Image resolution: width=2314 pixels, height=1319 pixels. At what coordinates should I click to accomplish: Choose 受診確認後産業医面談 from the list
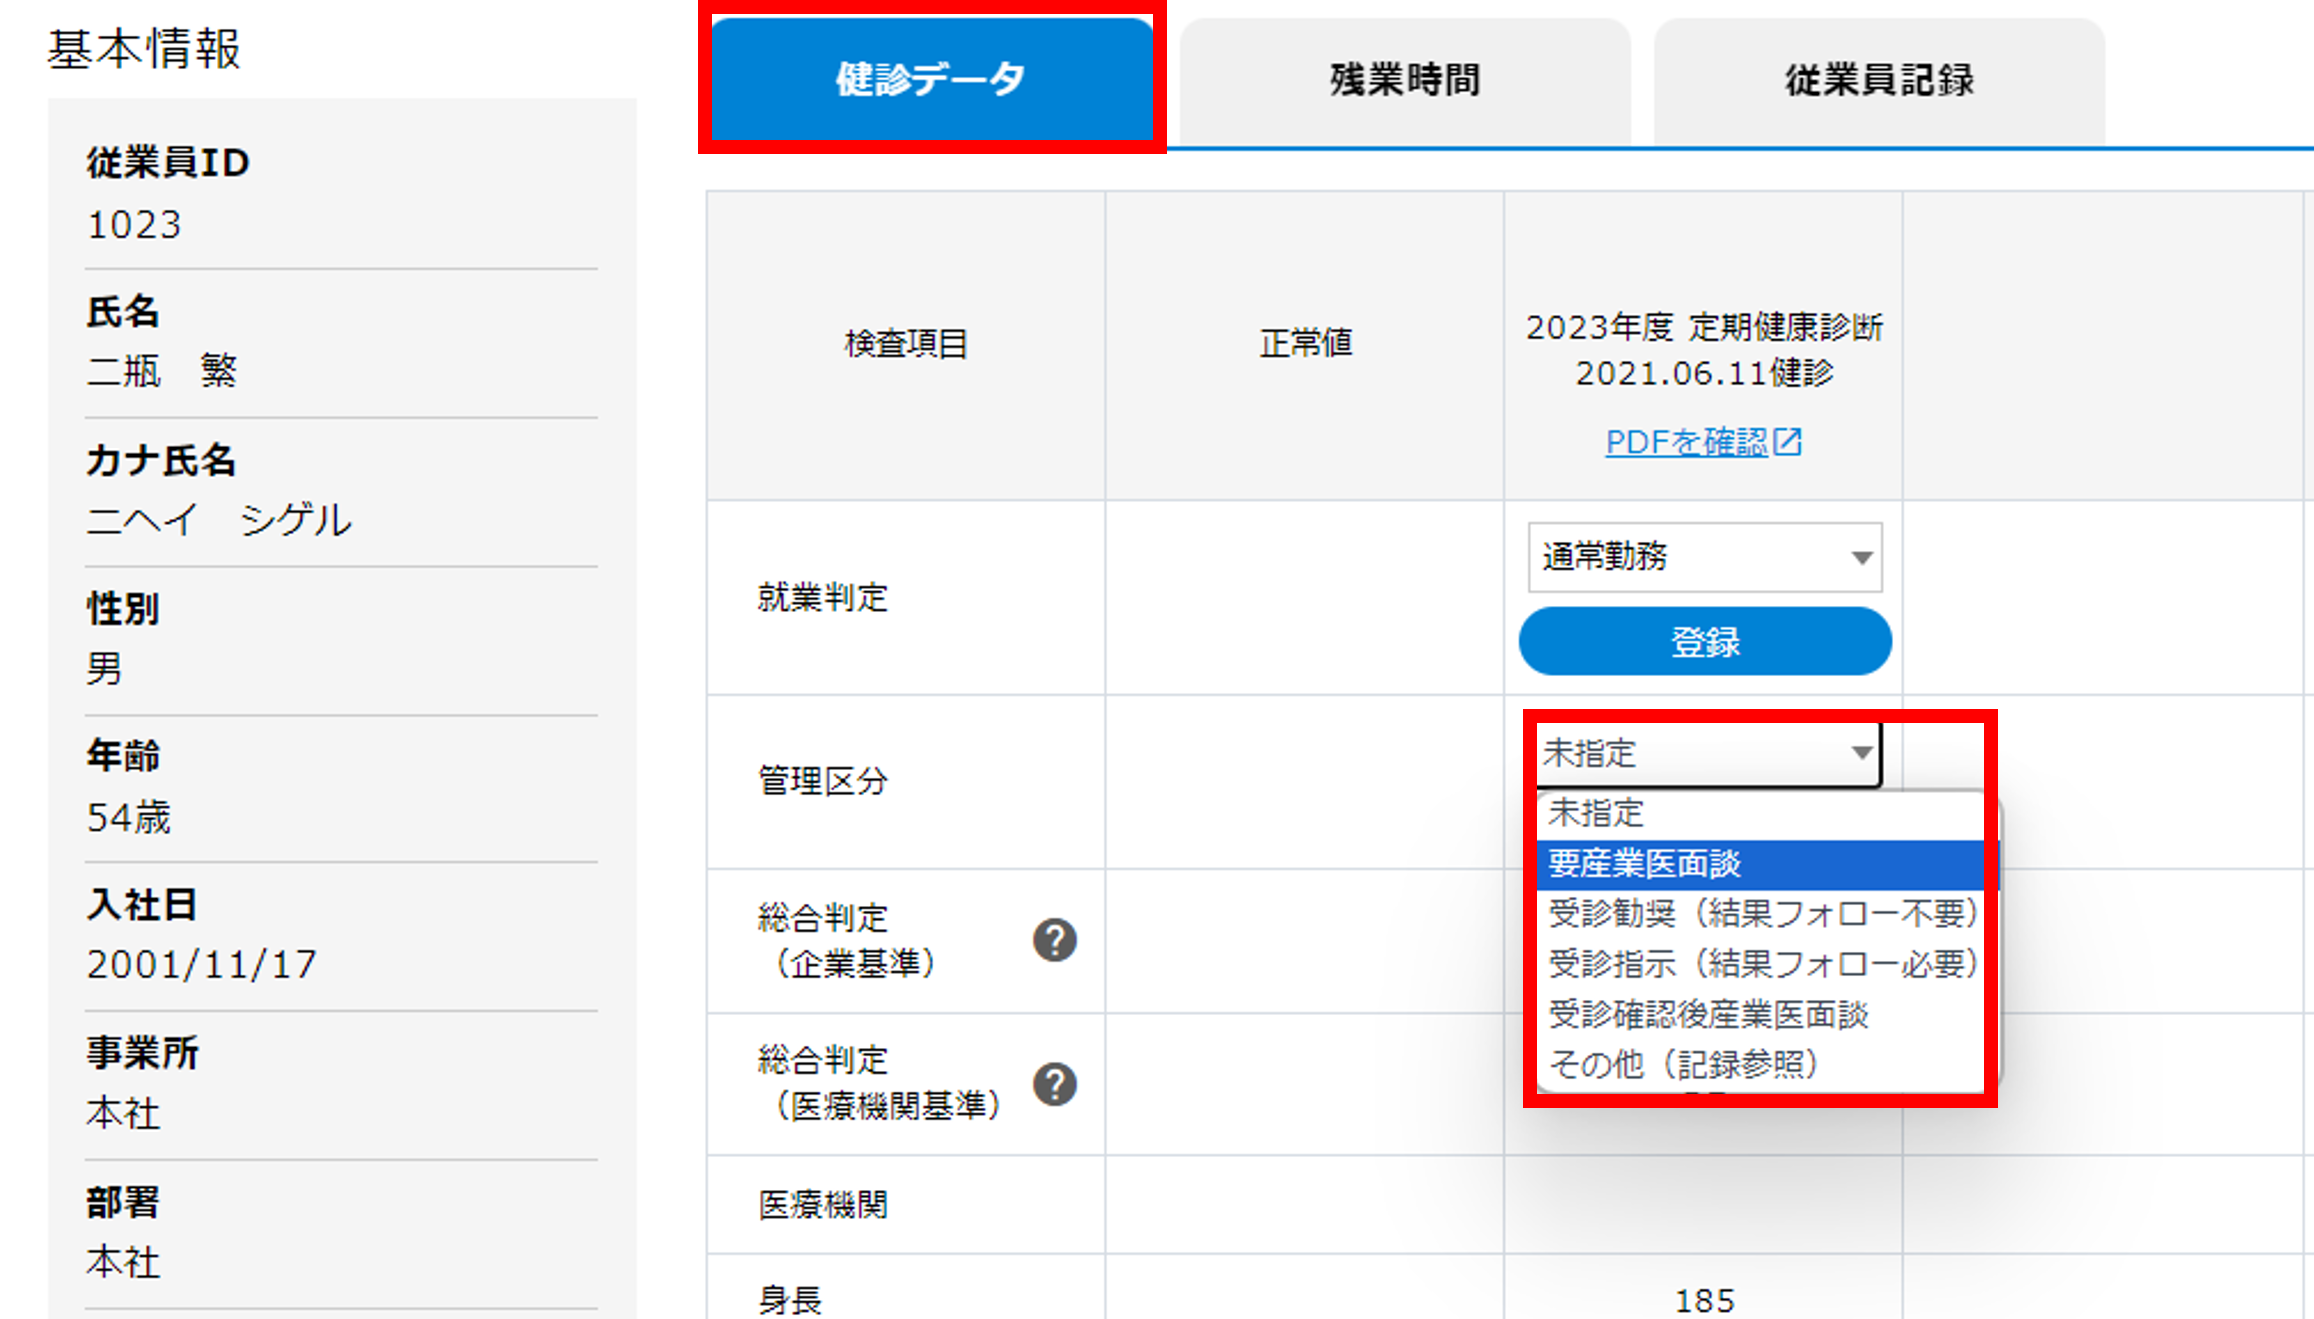coord(1712,1014)
